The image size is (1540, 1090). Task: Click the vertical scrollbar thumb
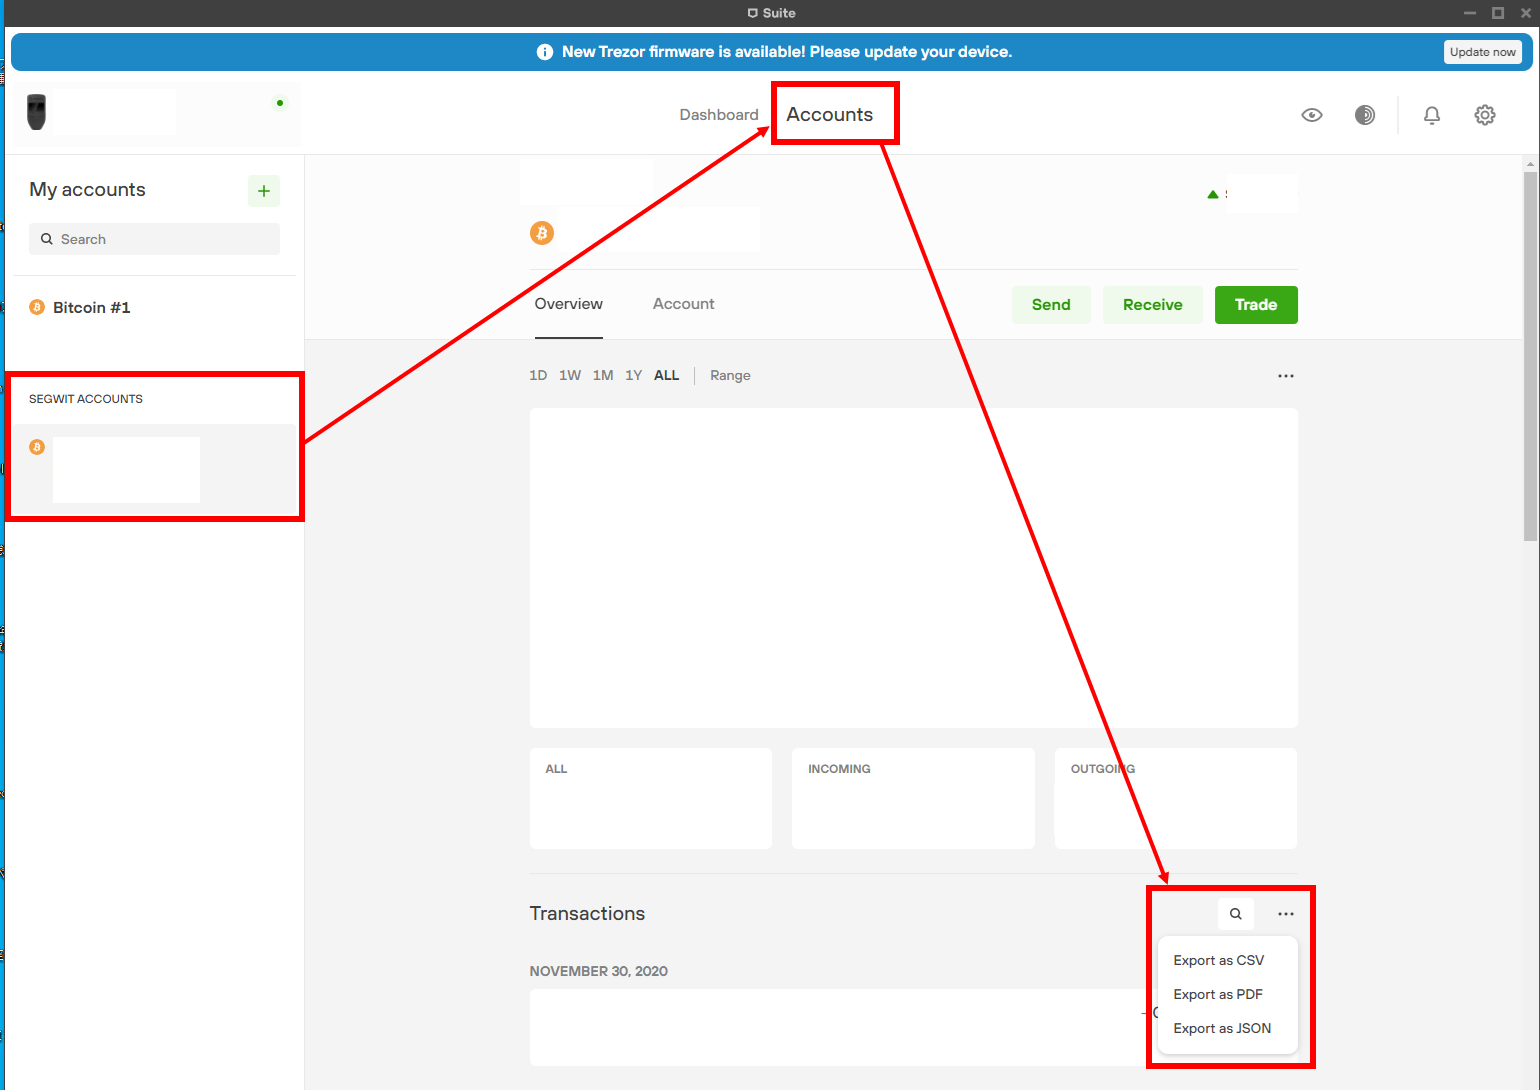coord(1530,355)
